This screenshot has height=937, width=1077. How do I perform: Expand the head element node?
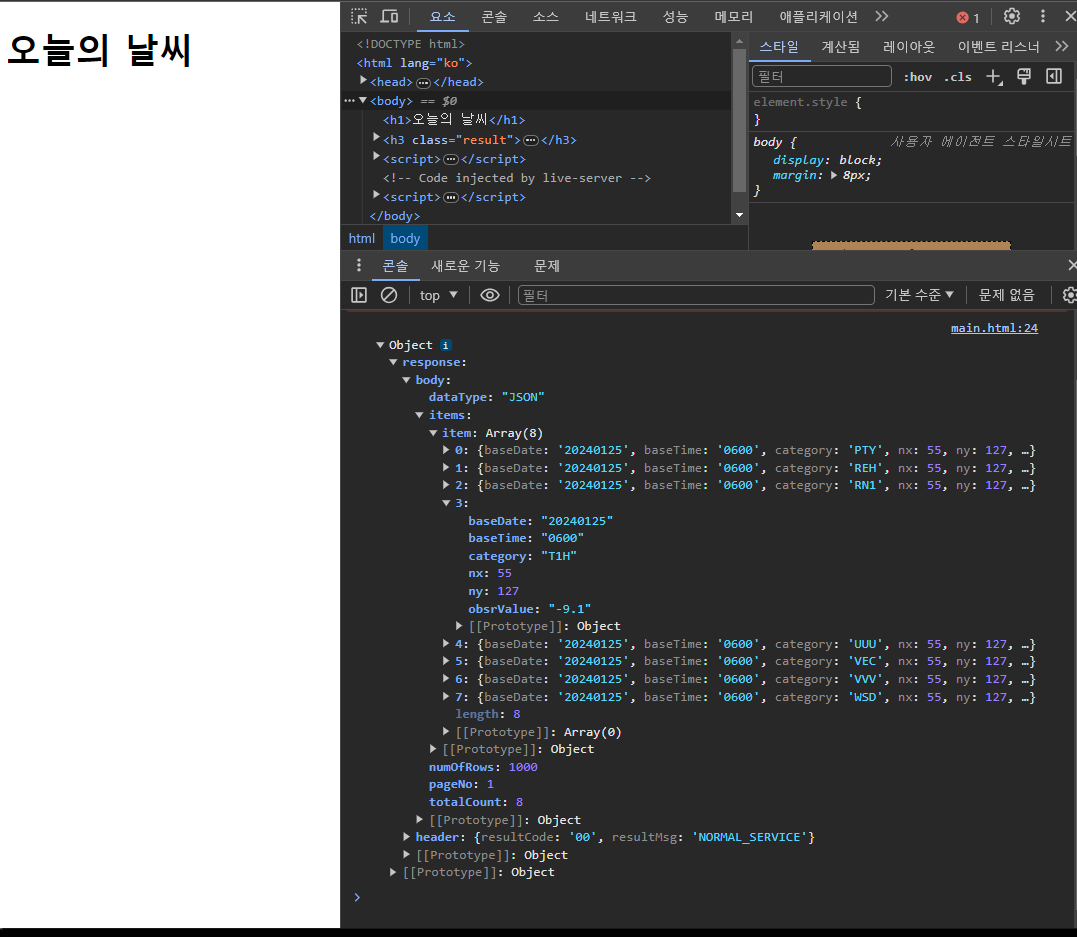click(x=363, y=81)
